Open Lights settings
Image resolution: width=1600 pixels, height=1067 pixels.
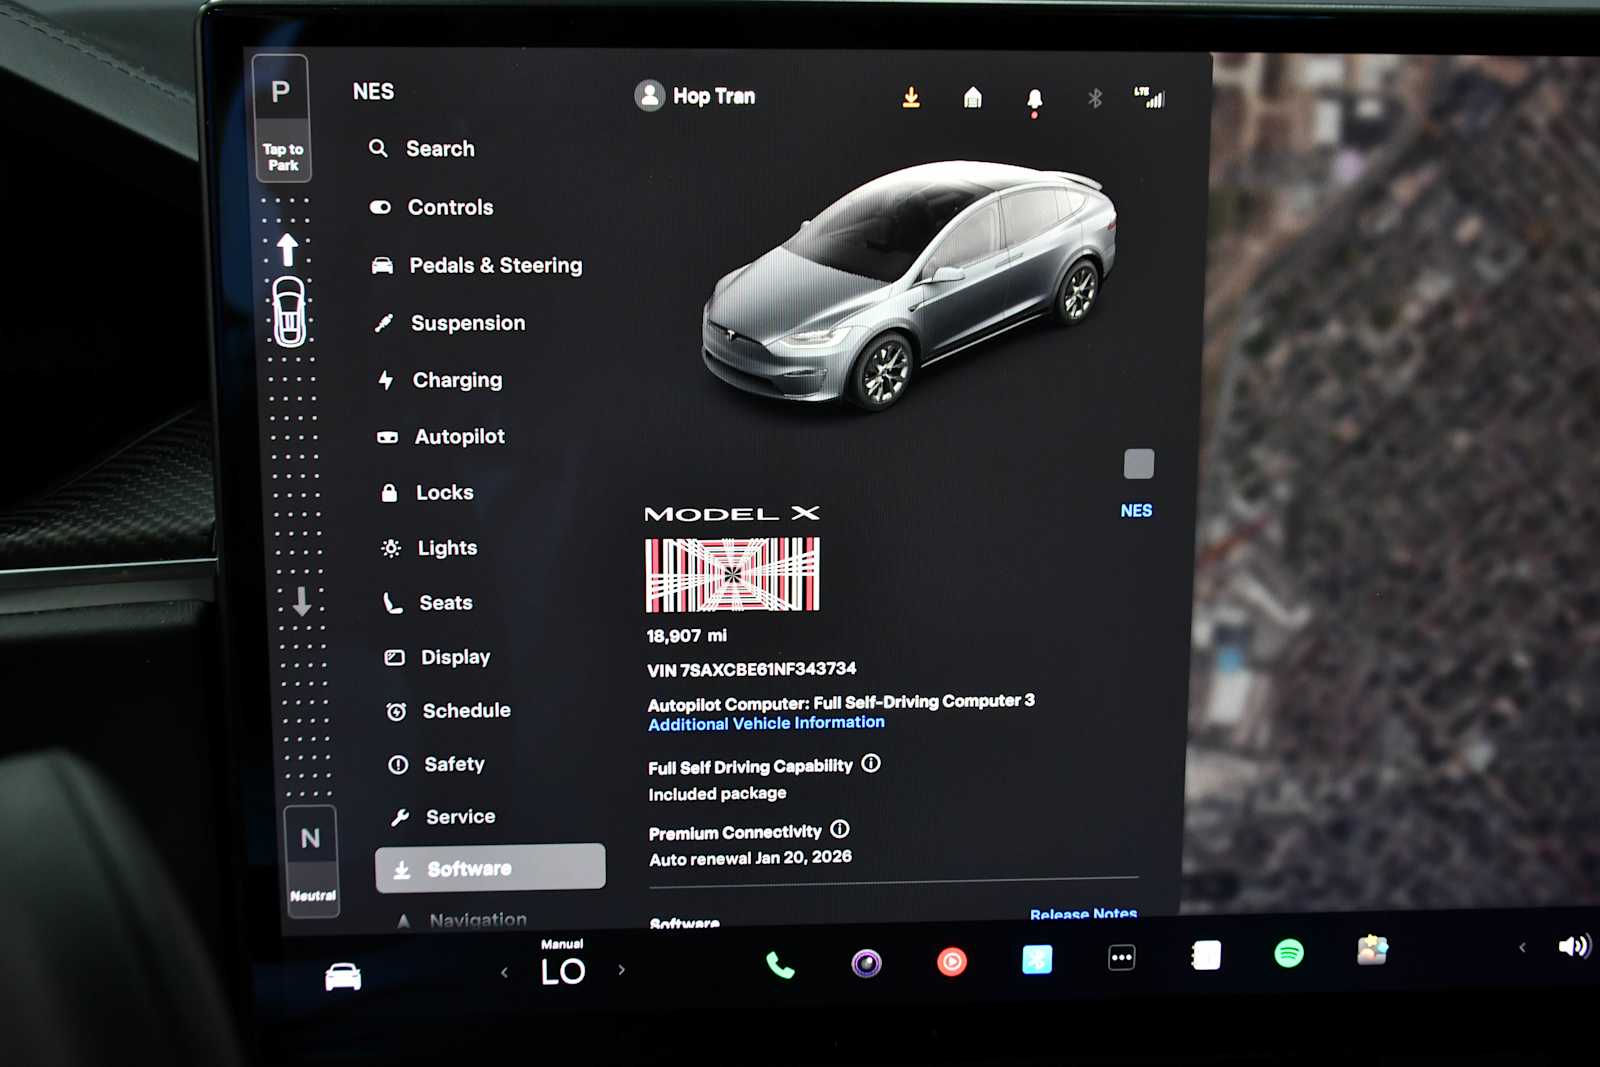pyautogui.click(x=429, y=548)
